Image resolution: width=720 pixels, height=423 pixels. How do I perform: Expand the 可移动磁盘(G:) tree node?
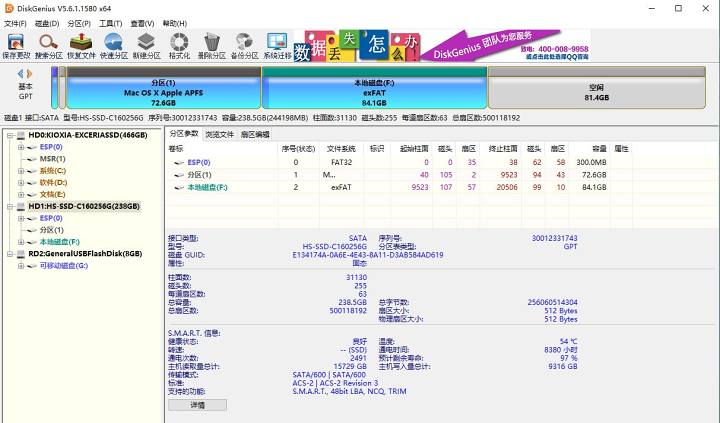(x=21, y=266)
